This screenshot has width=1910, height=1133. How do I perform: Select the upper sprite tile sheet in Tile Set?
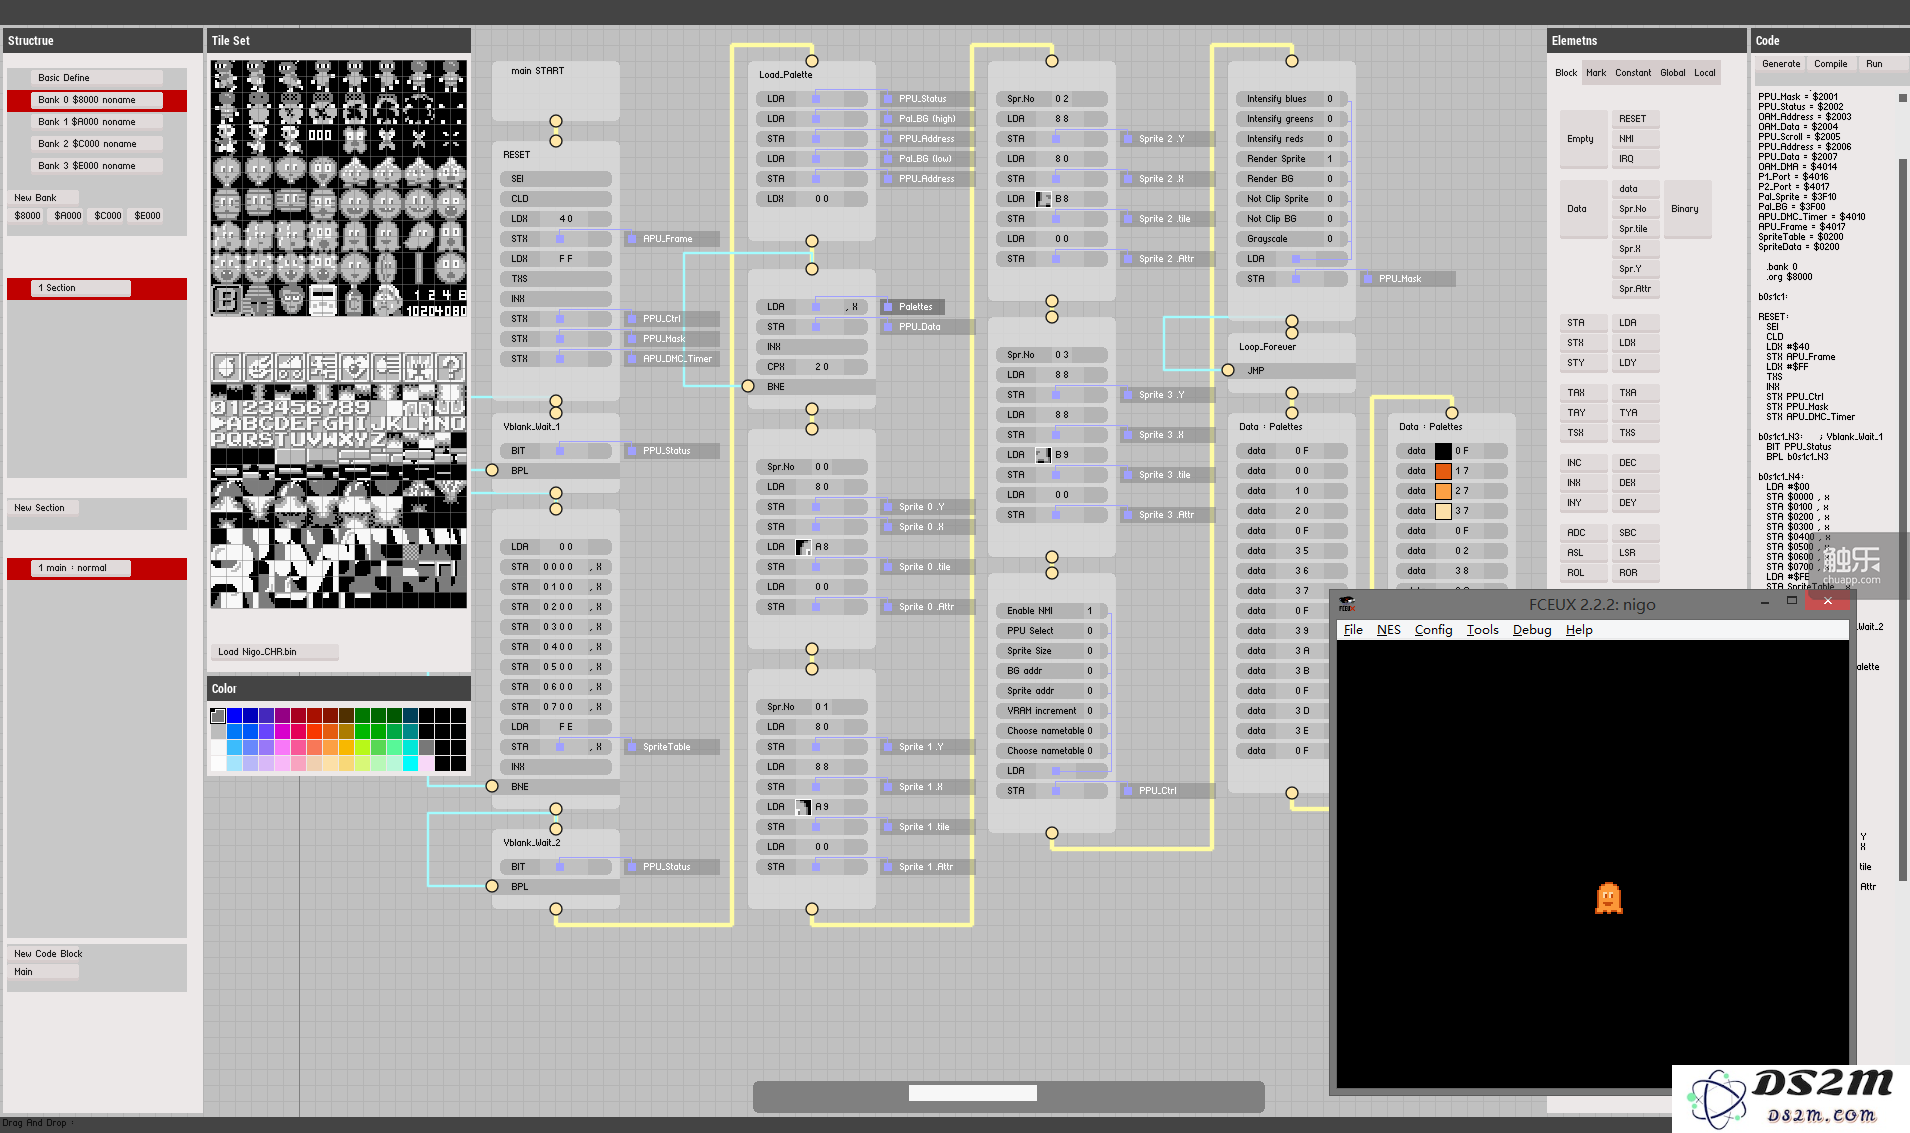coord(338,188)
